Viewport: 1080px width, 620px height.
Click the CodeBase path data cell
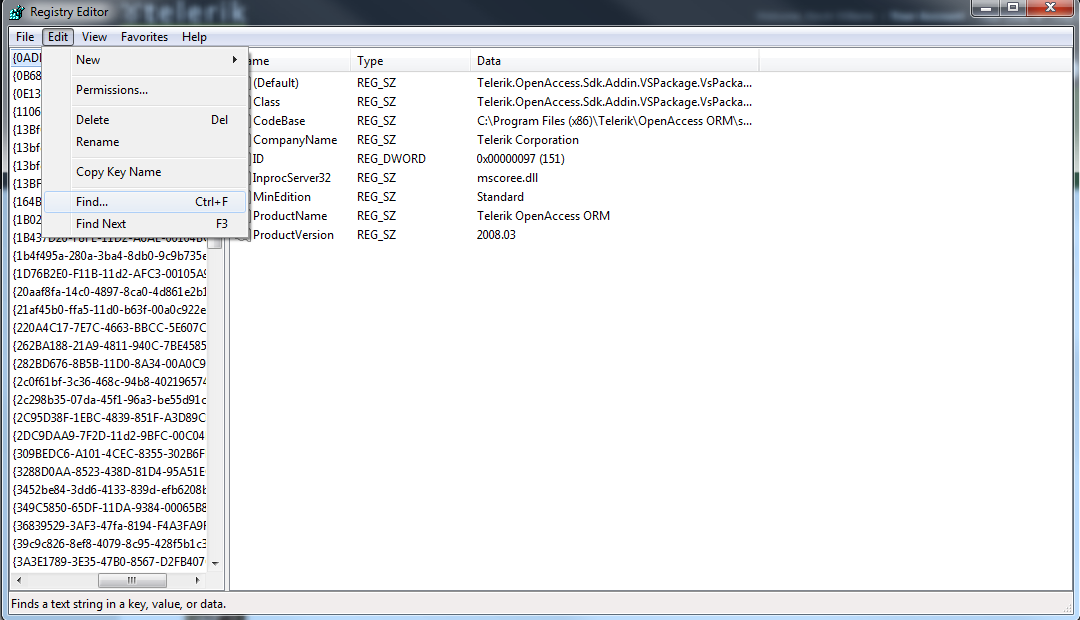[614, 121]
